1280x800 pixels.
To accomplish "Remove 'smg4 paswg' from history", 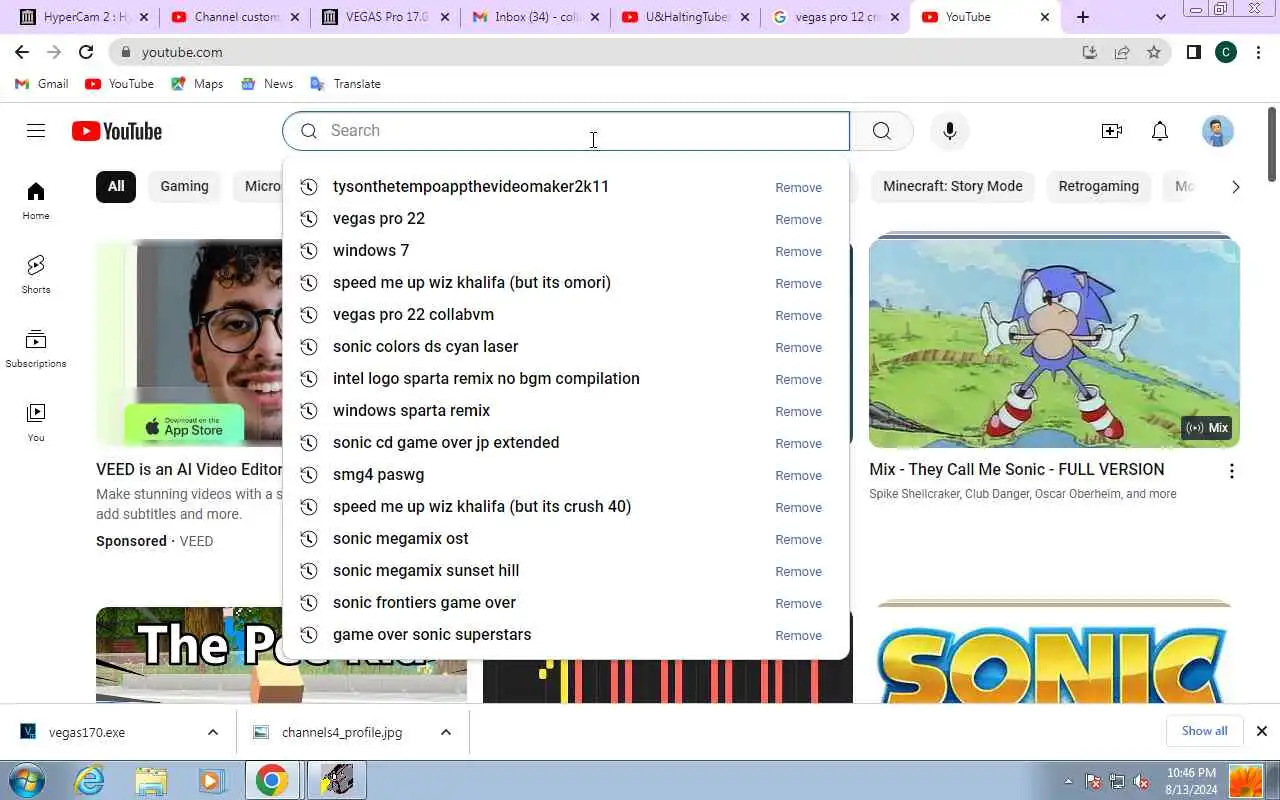I will (798, 475).
